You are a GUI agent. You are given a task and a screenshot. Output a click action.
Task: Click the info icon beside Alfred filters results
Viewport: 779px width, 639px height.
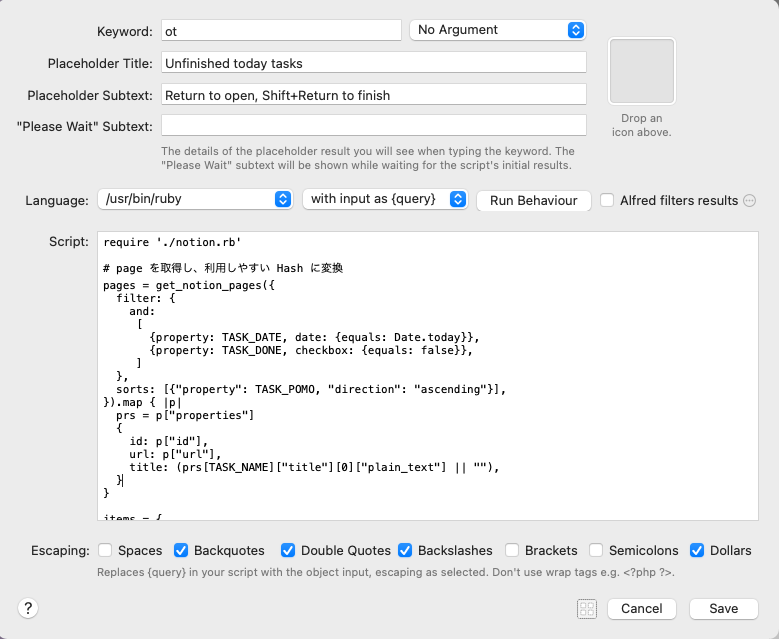click(x=750, y=201)
